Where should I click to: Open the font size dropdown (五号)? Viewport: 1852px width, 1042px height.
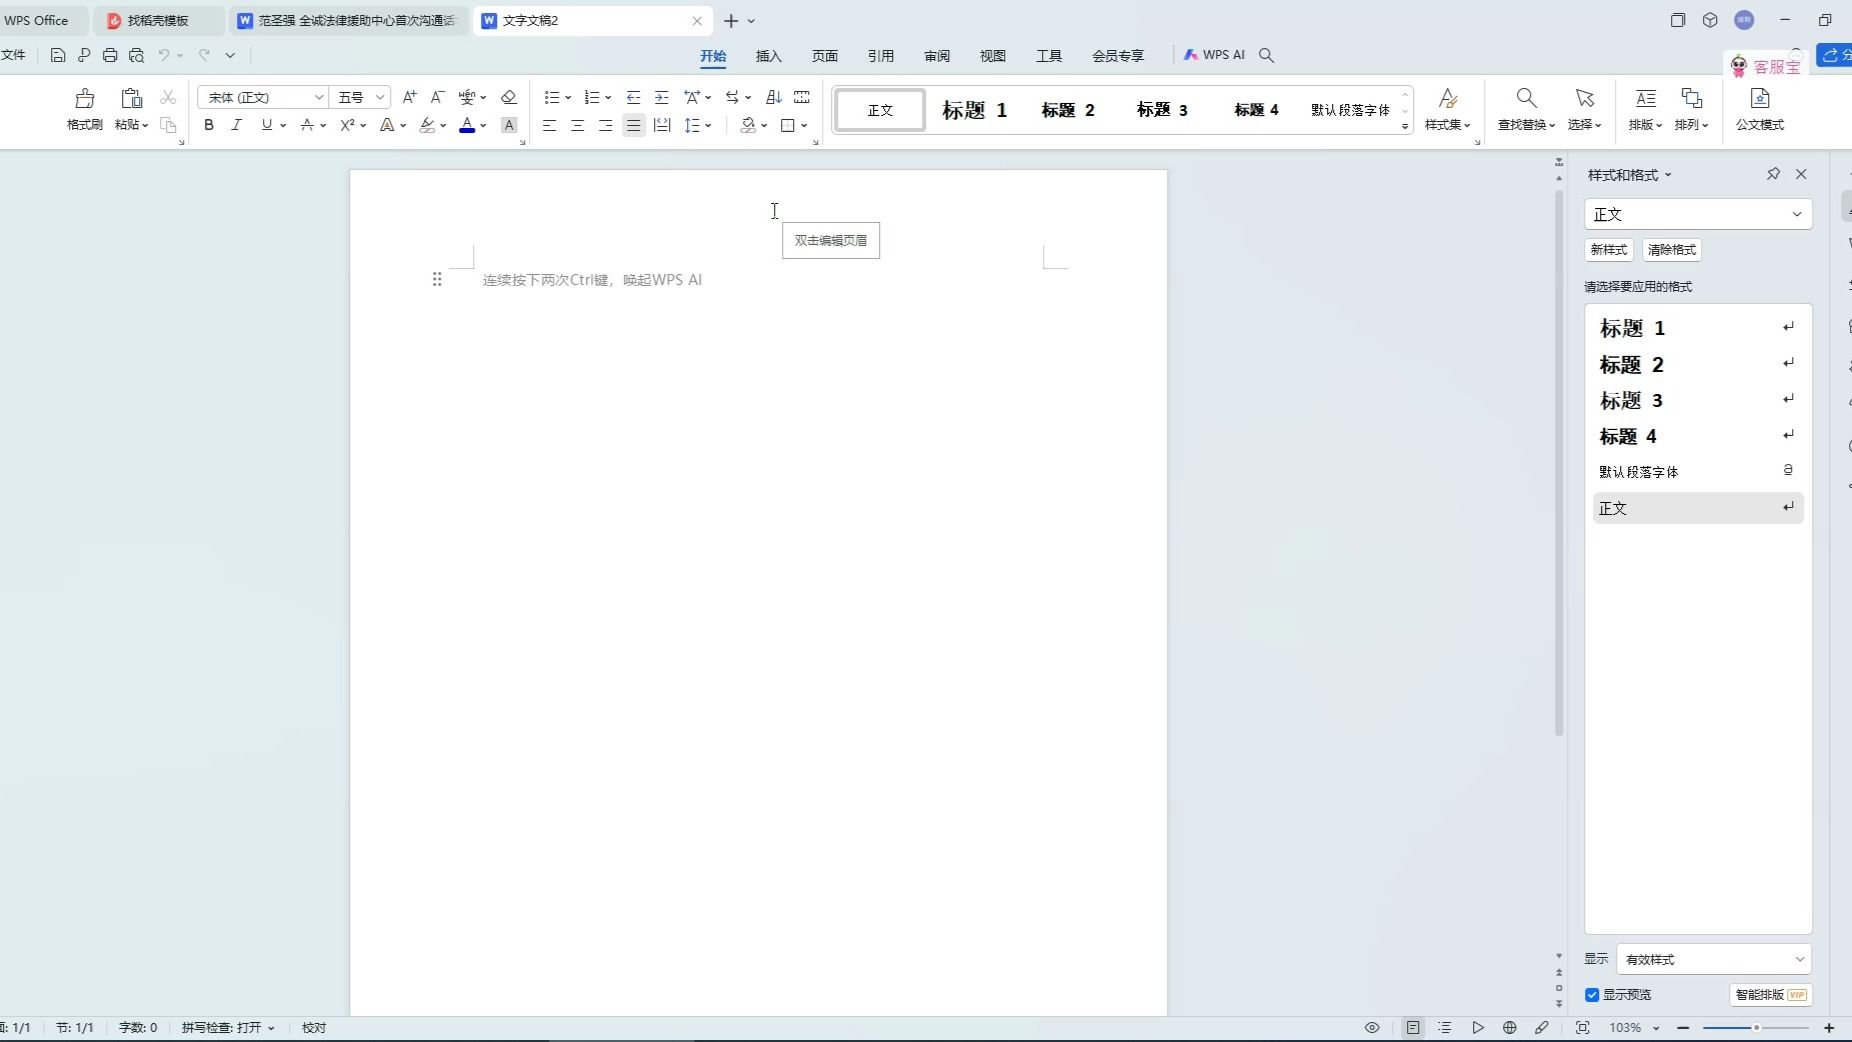380,97
